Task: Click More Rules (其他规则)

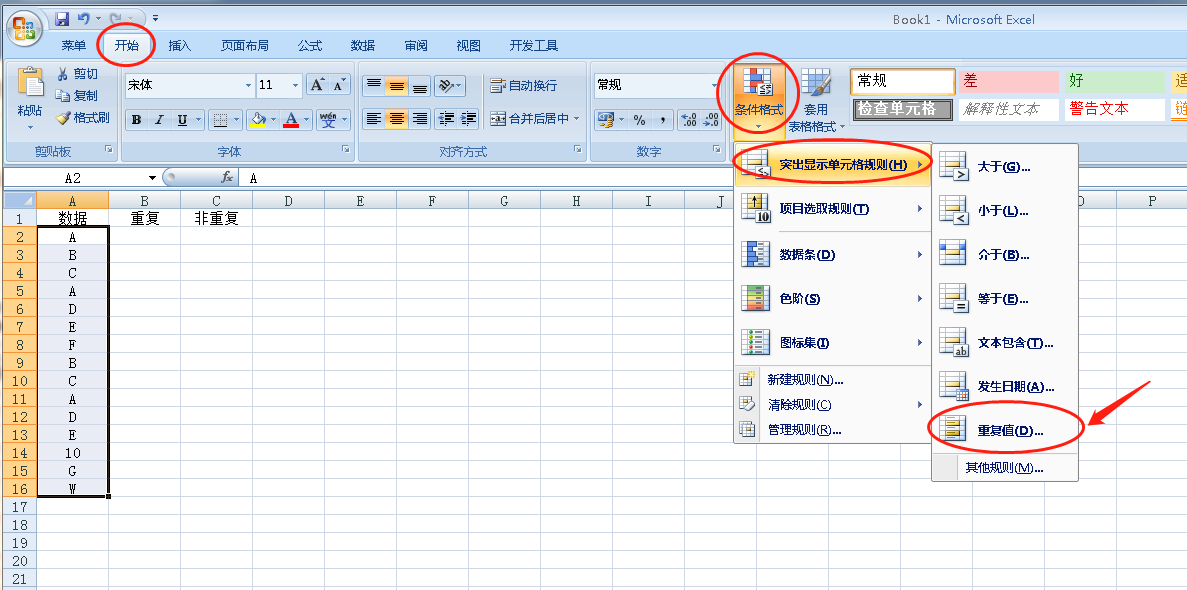Action: (1005, 467)
